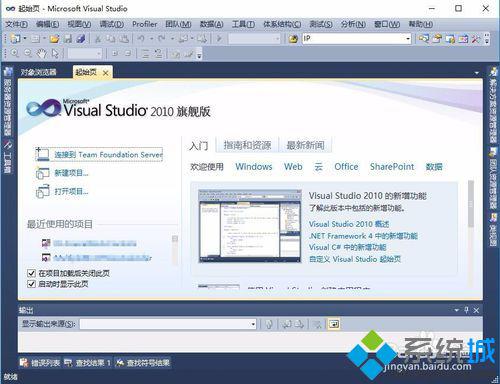500x384 pixels.
Task: Click the Save floppy disk icon
Action: point(68,39)
